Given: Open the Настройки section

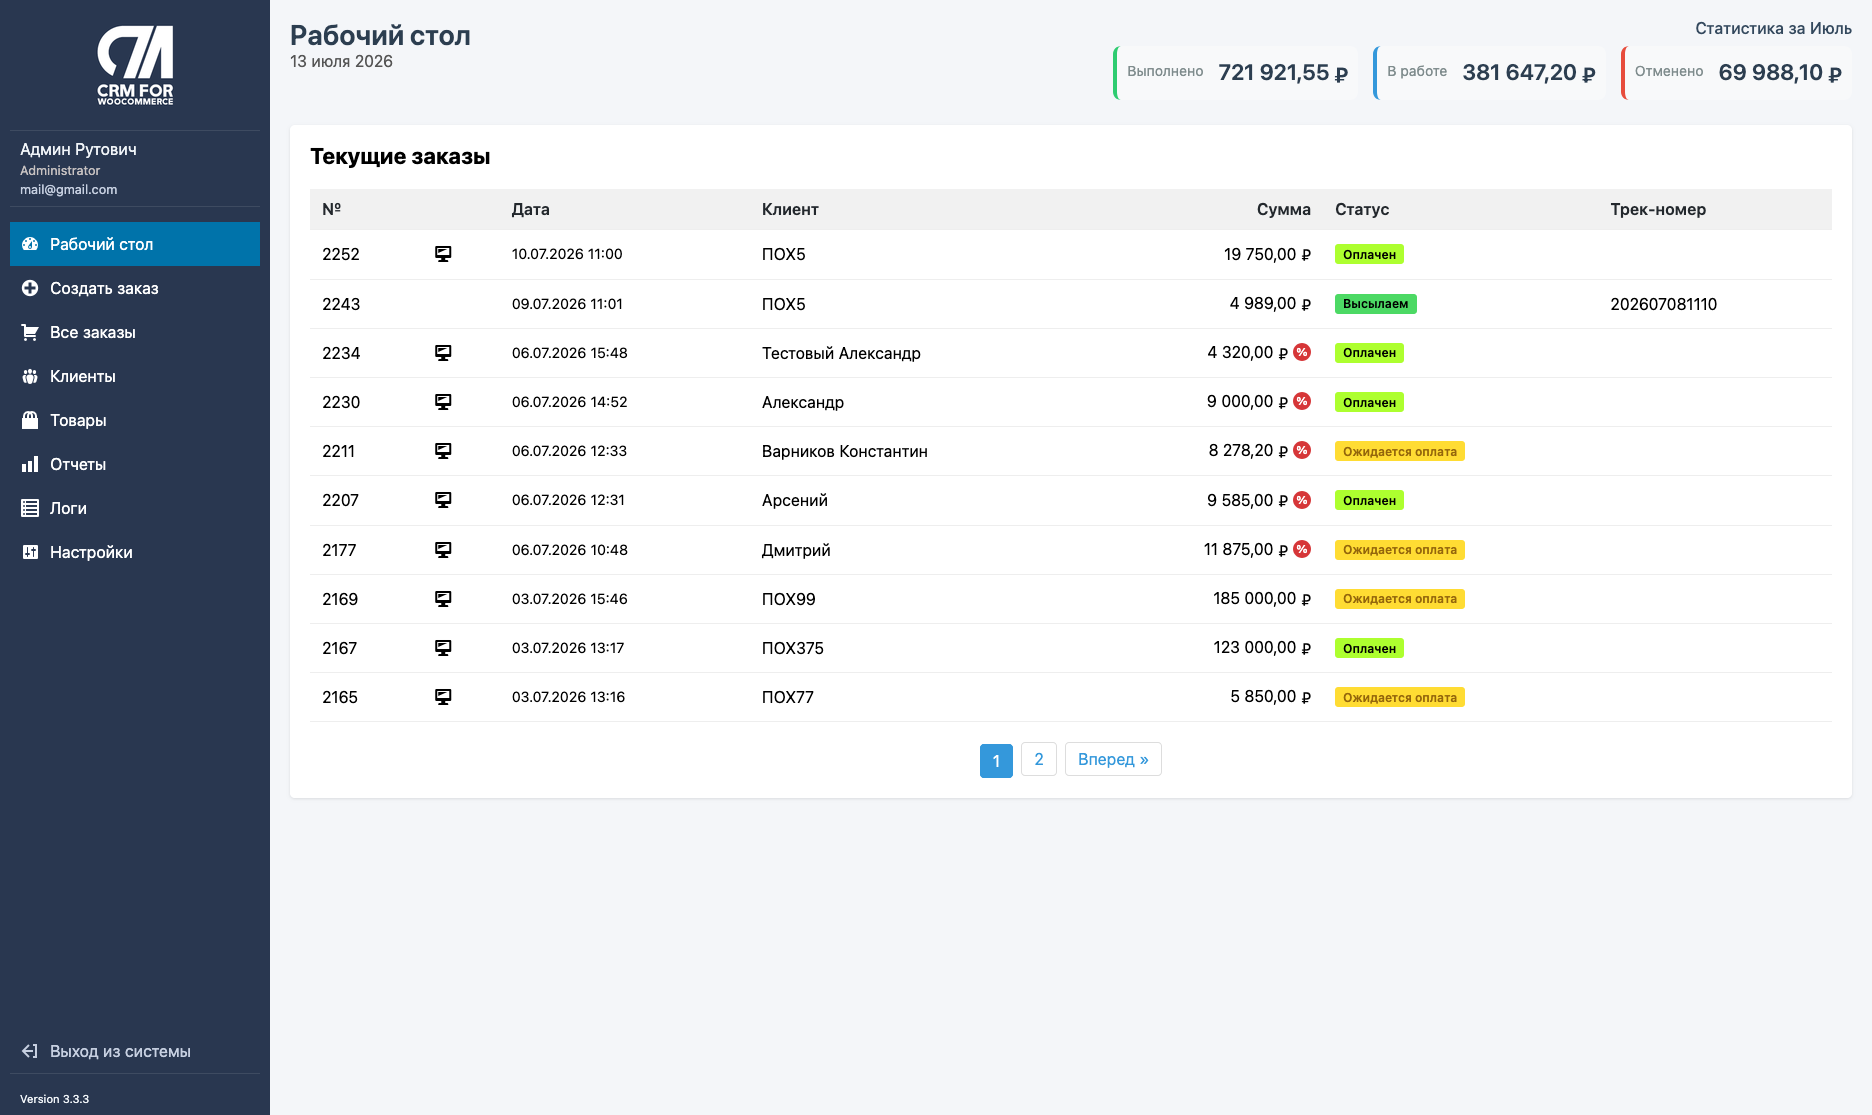Looking at the screenshot, I should (x=135, y=552).
